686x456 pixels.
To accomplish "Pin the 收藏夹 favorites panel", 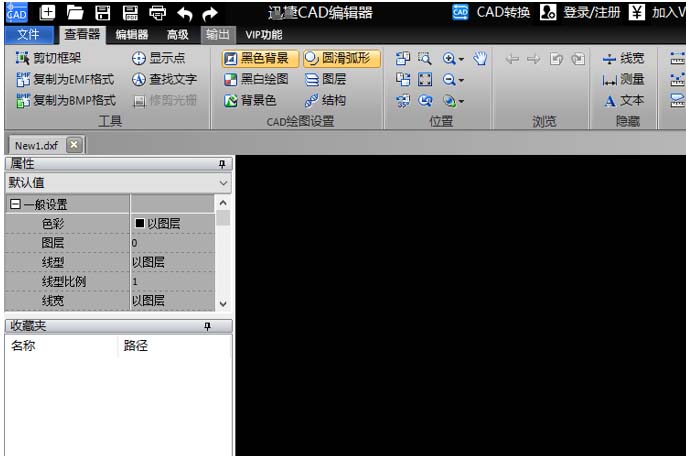I will pos(207,326).
